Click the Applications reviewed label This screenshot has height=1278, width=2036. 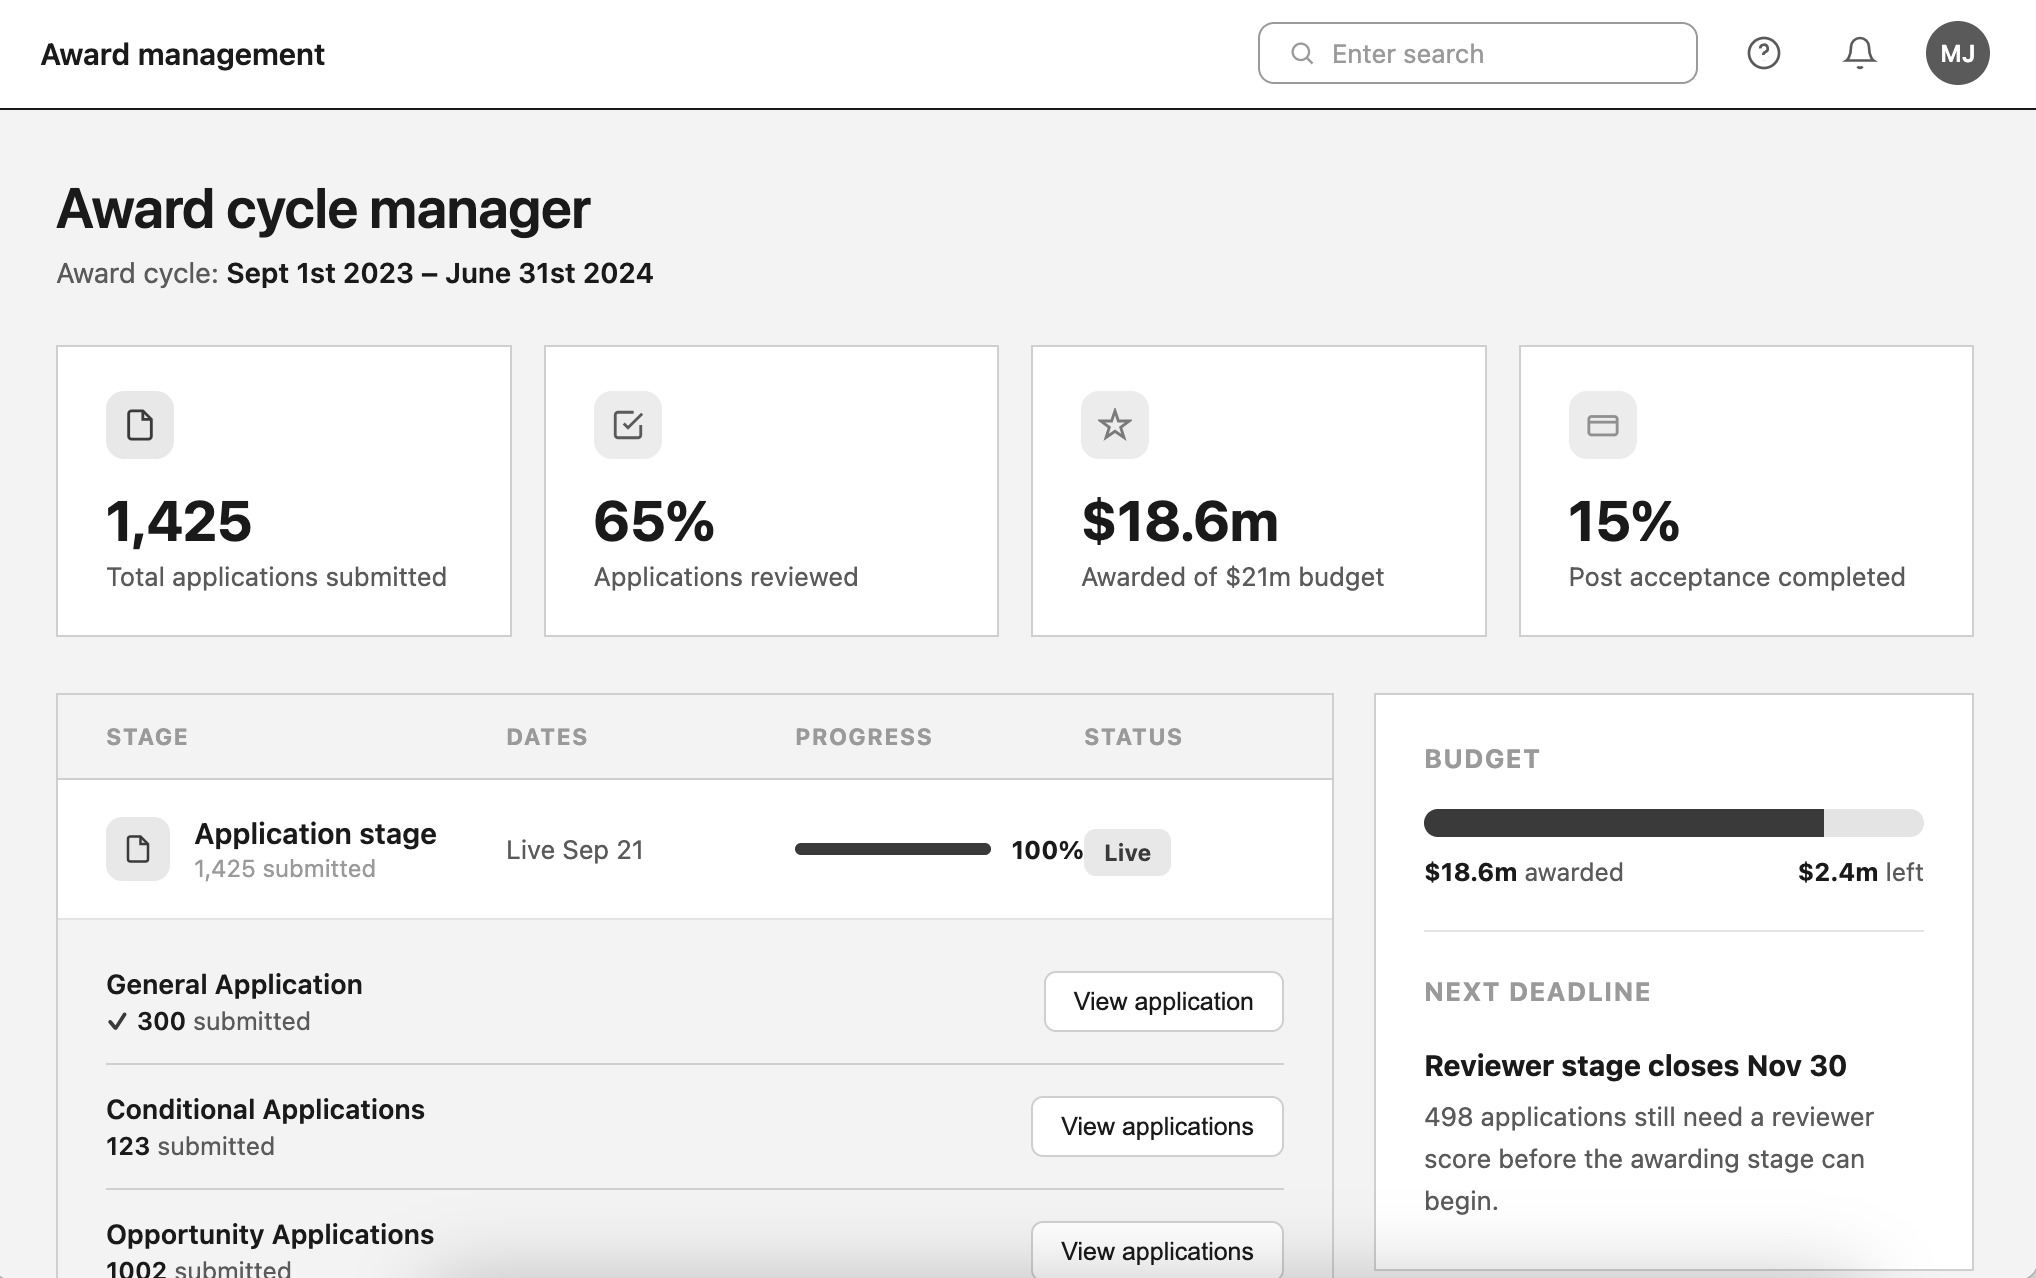coord(725,577)
